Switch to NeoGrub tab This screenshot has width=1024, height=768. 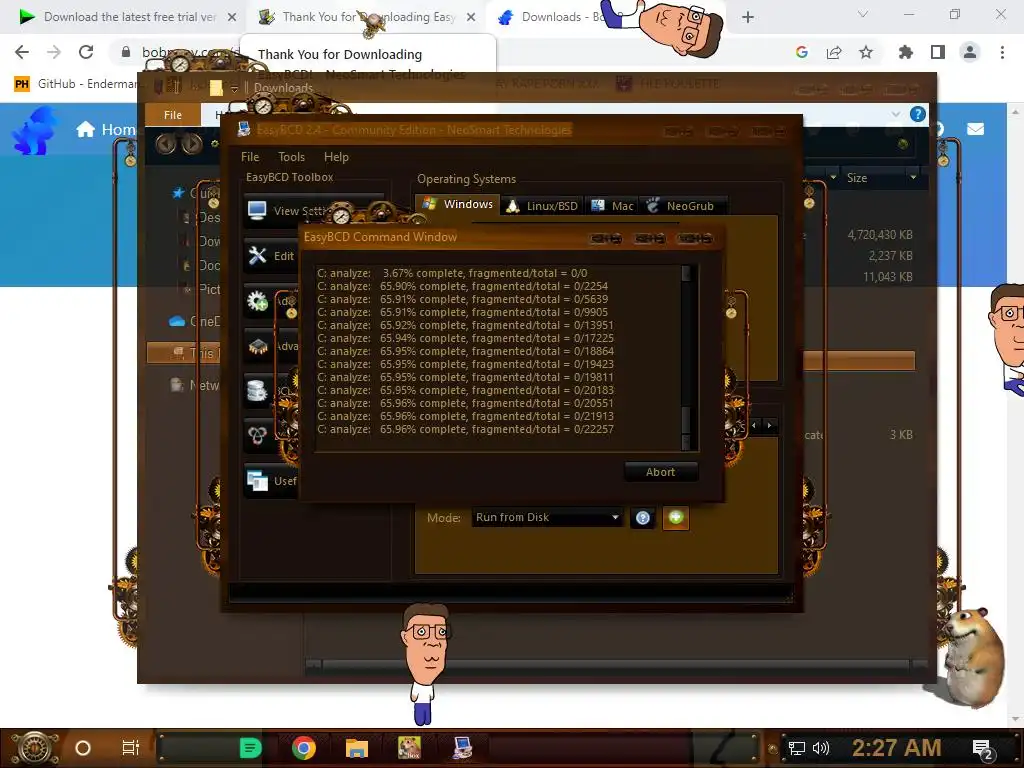(x=683, y=206)
